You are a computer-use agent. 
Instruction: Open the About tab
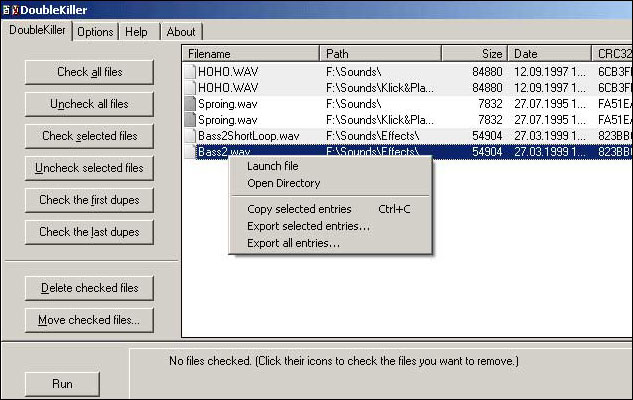(181, 32)
